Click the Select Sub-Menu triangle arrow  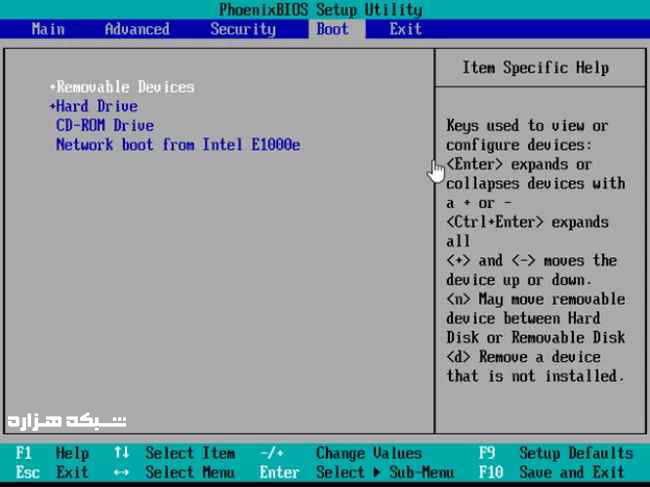(x=376, y=472)
